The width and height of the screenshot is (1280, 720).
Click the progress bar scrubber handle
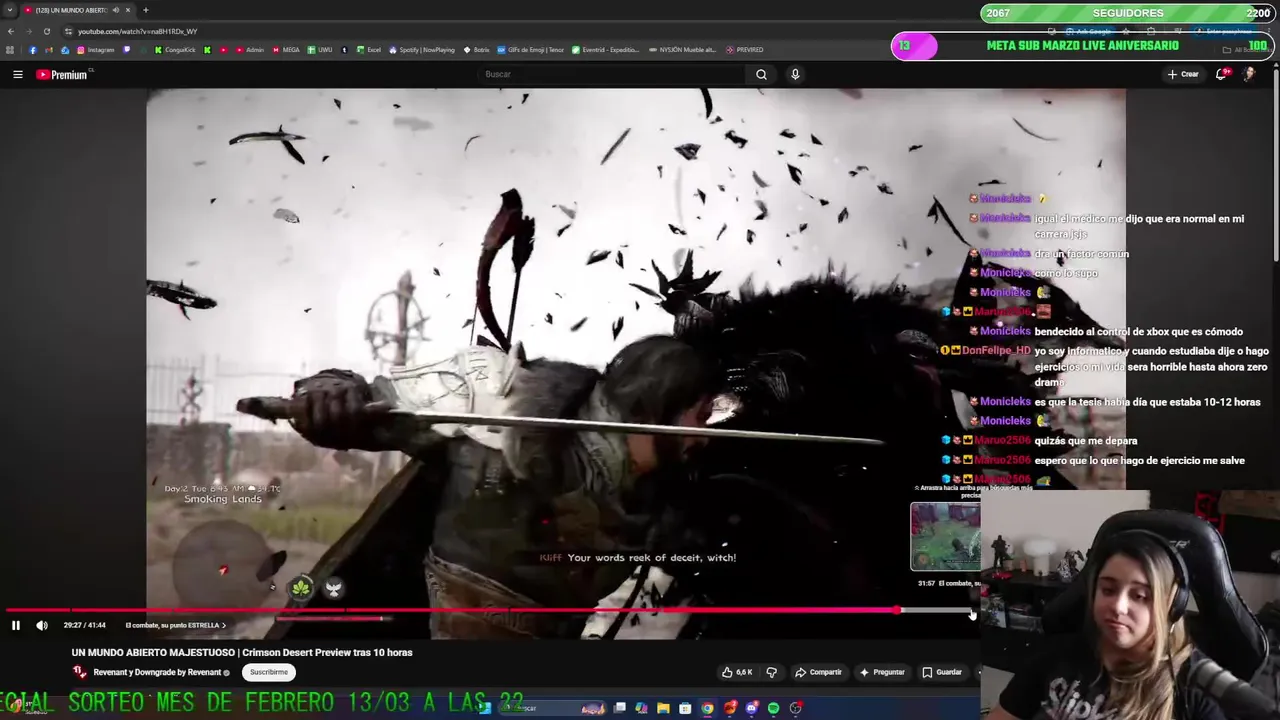tap(898, 610)
